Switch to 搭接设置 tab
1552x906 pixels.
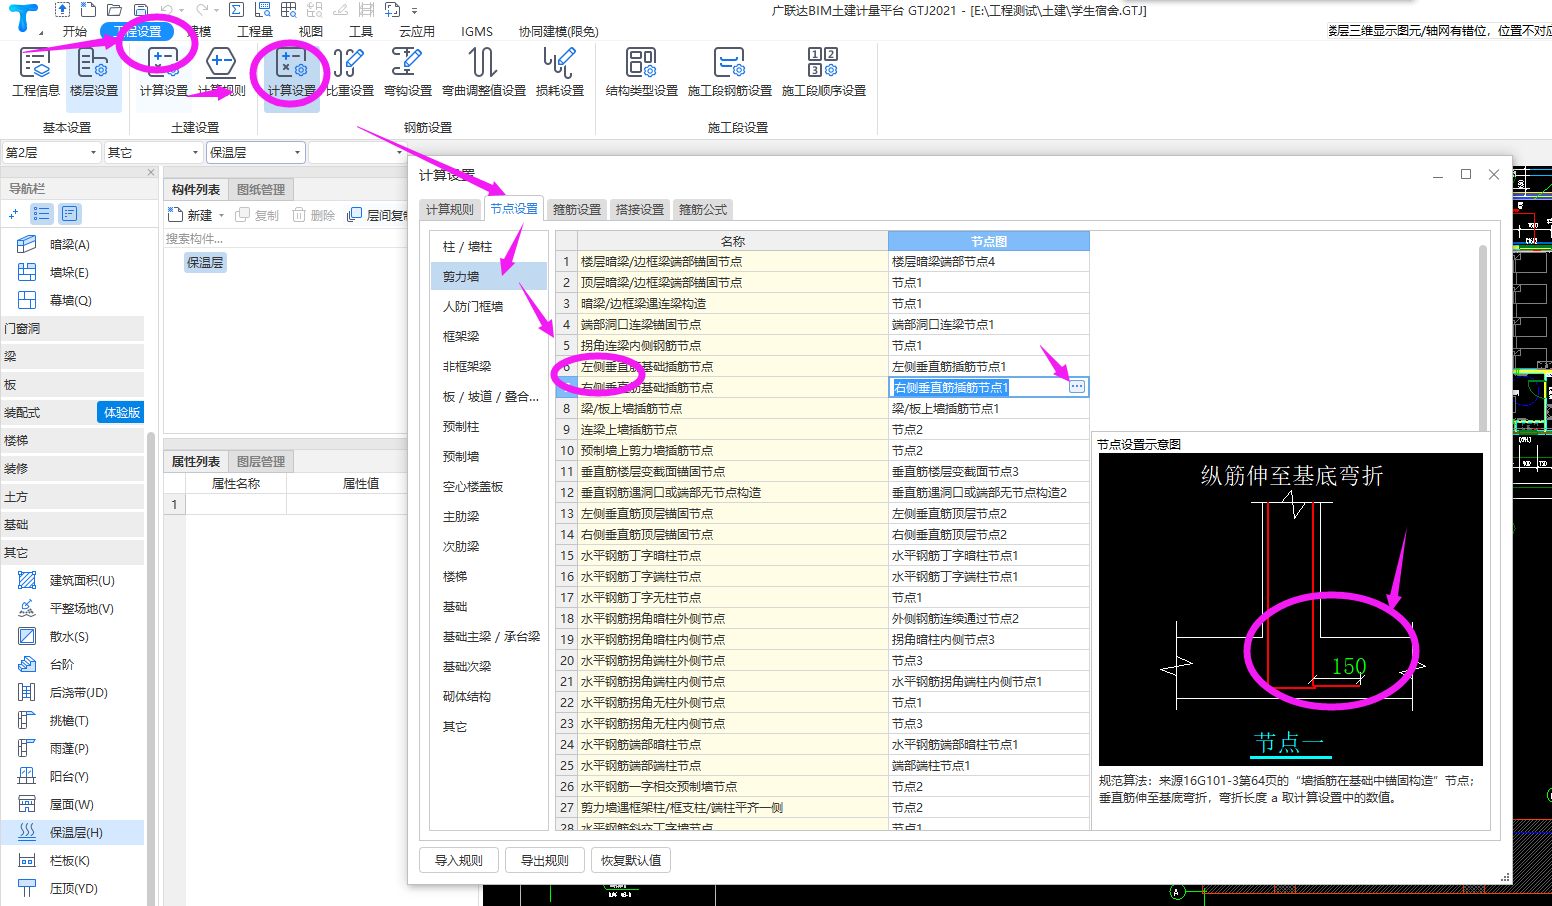click(x=640, y=209)
